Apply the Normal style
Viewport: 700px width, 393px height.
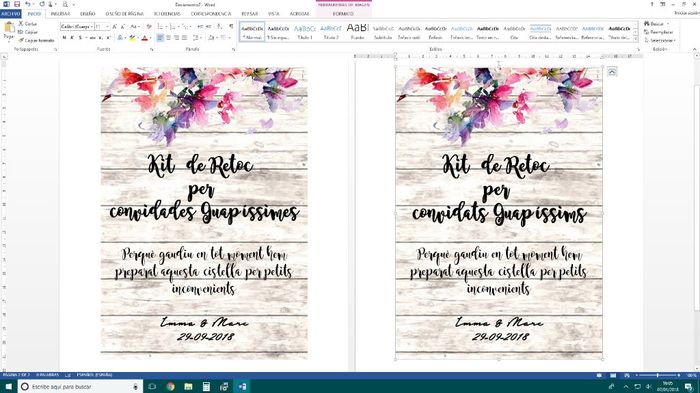pos(252,32)
